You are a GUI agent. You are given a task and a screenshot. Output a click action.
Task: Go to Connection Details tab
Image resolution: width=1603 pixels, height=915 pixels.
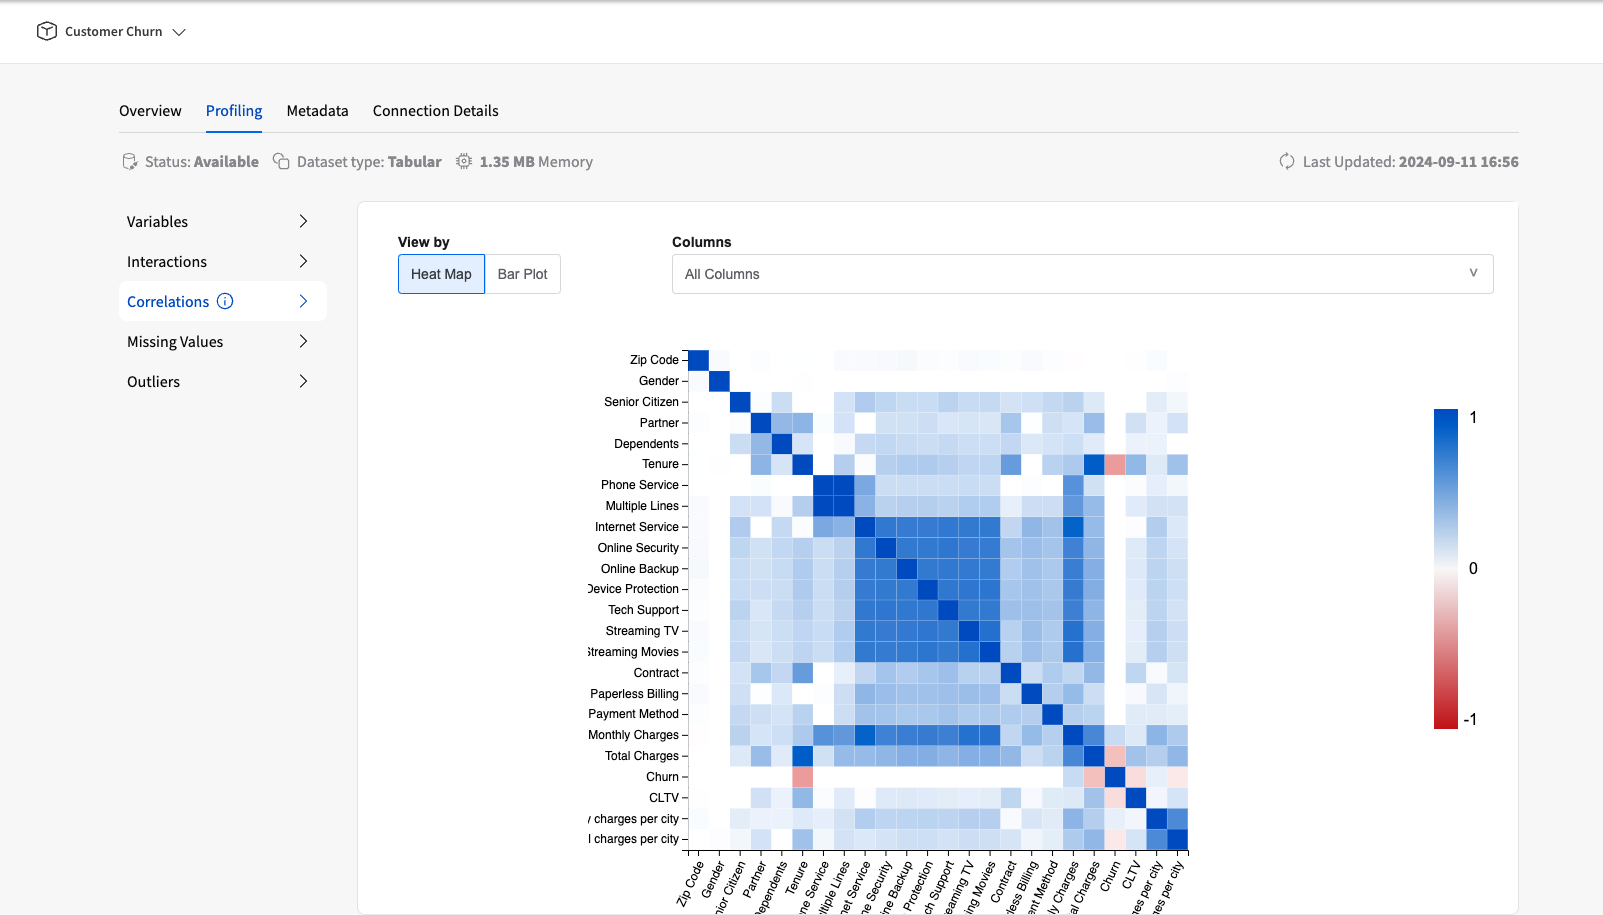point(436,111)
